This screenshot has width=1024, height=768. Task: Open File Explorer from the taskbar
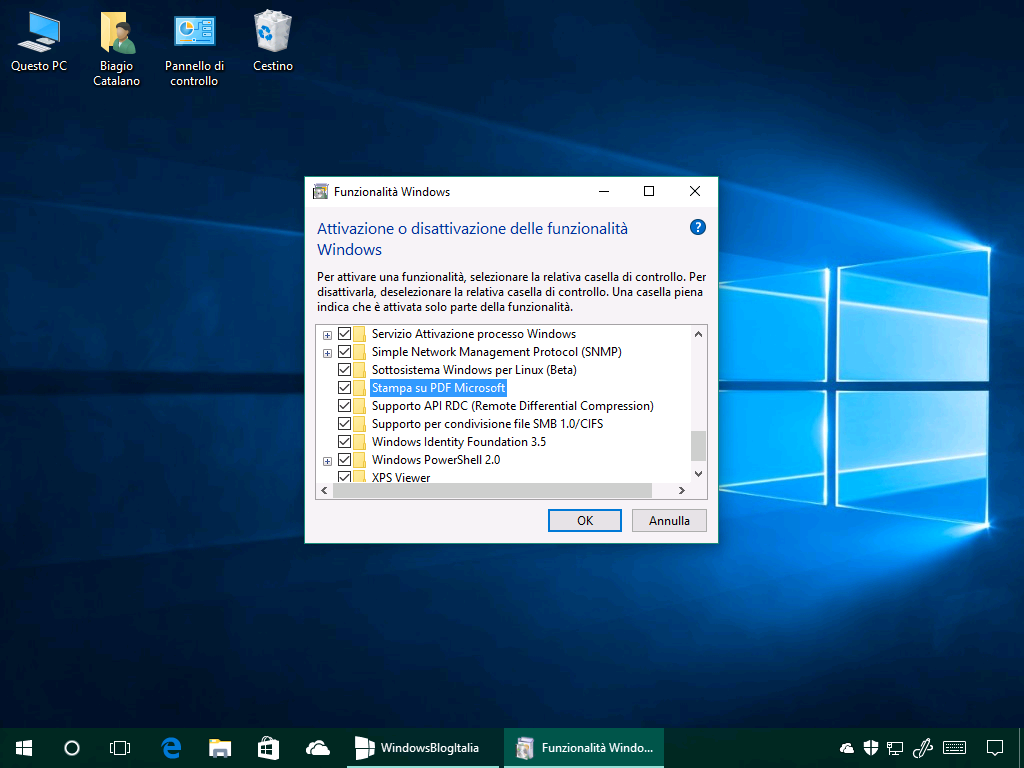pyautogui.click(x=220, y=748)
